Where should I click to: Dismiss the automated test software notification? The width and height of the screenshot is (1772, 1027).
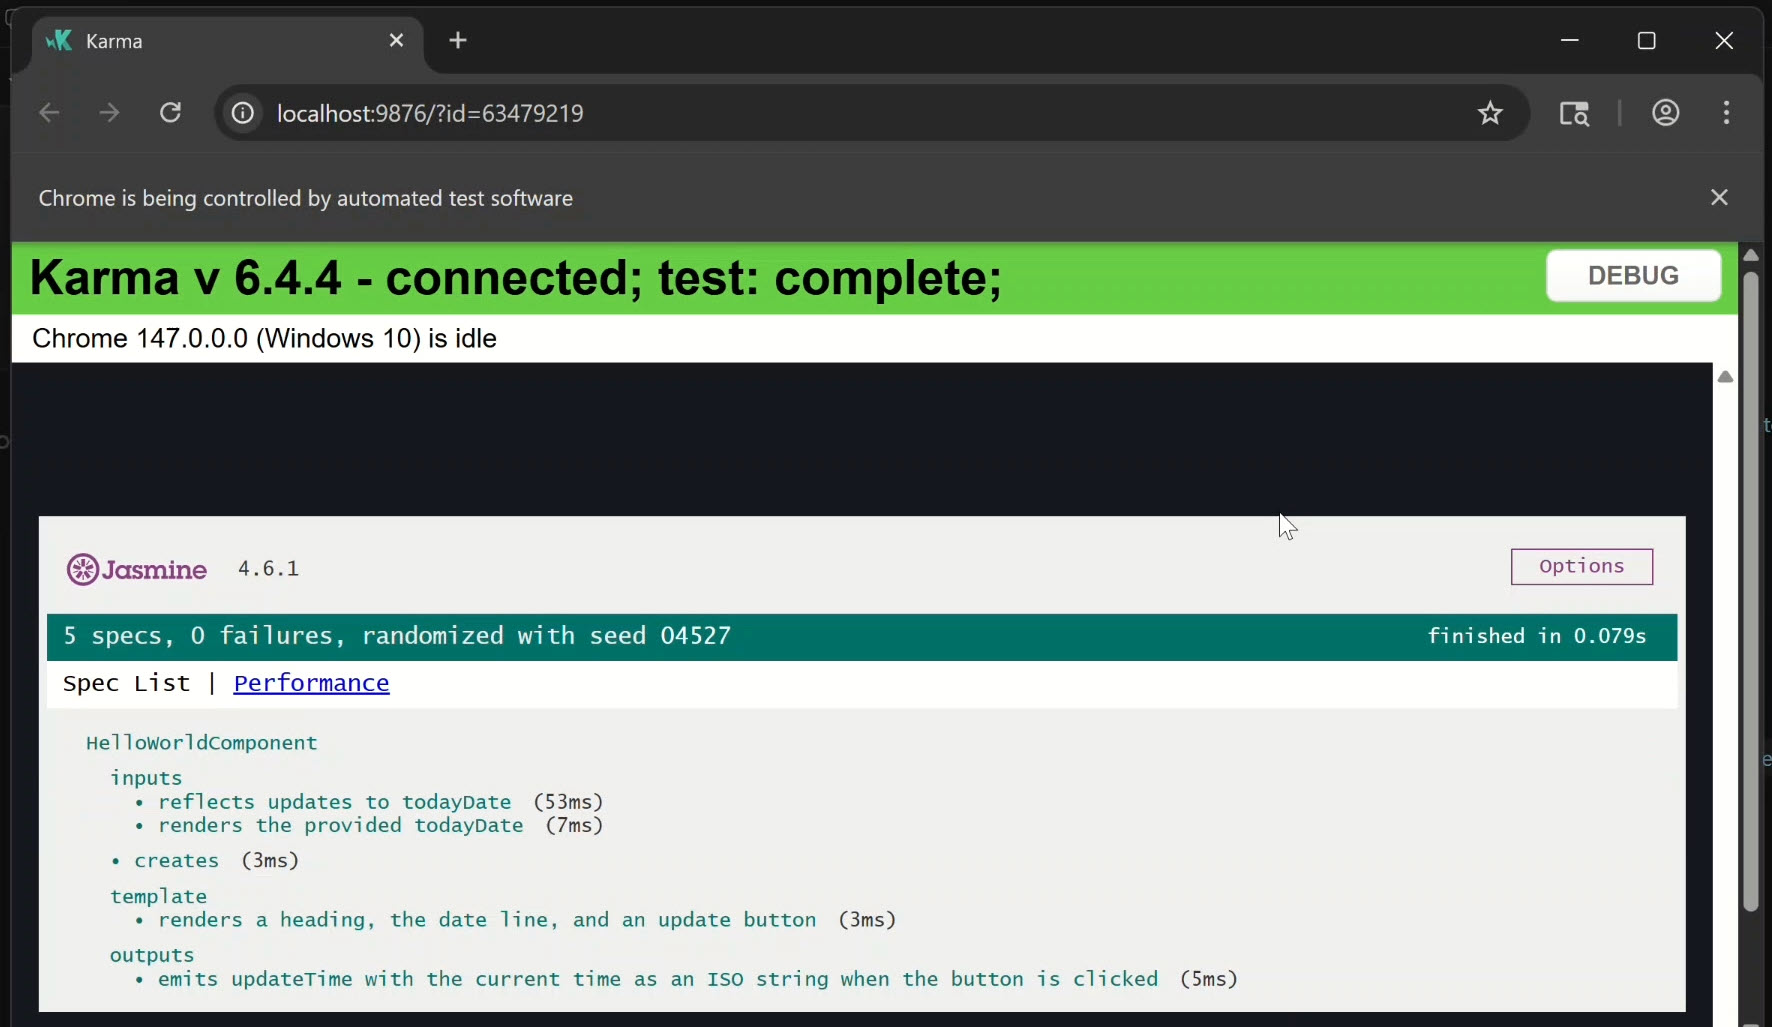pos(1720,197)
